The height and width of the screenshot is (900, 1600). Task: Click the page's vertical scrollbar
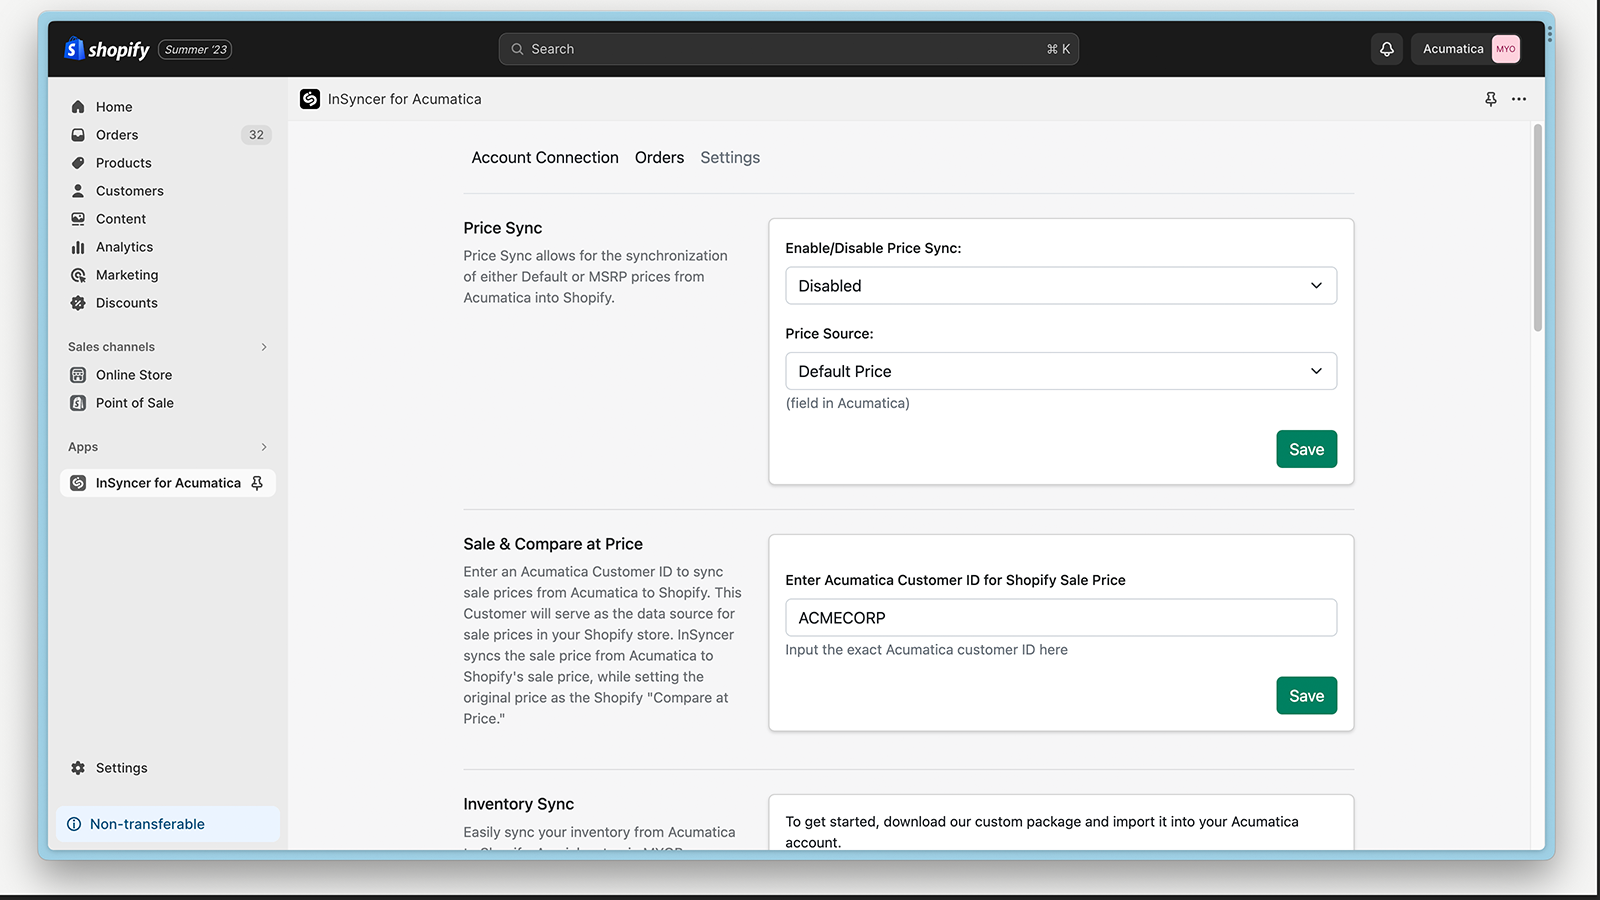(x=1537, y=228)
